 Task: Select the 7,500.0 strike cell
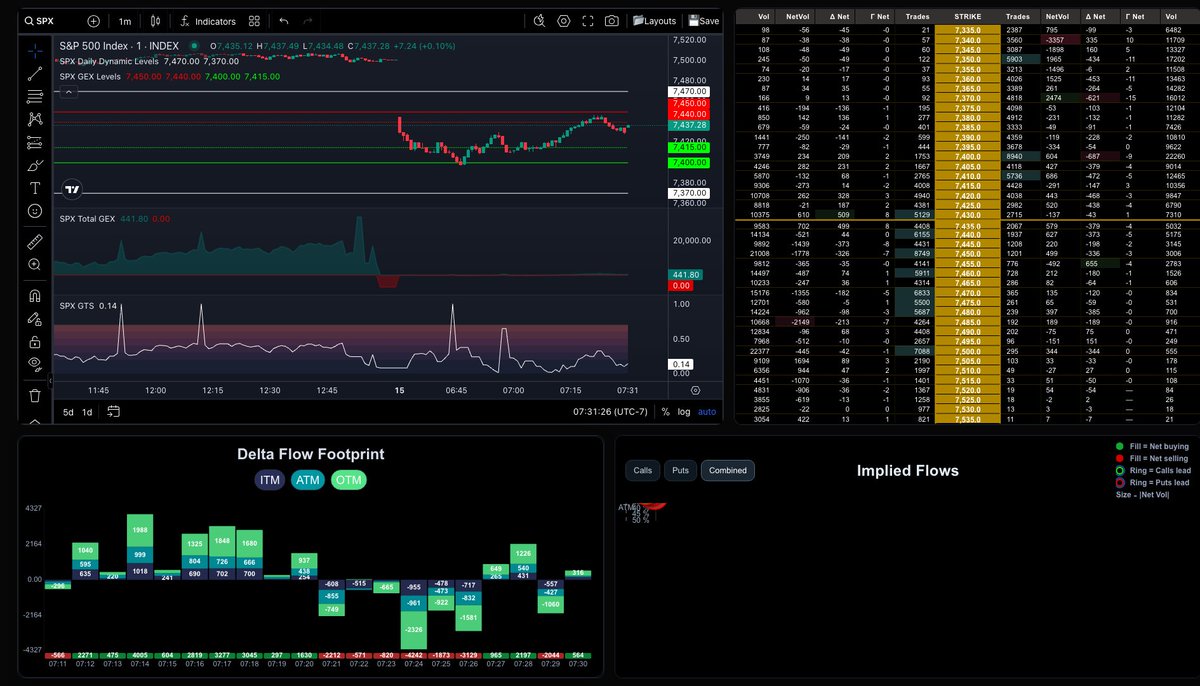click(968, 351)
